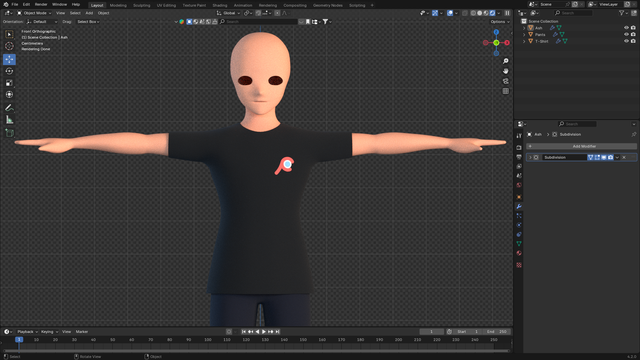Play the animation in timeline
The image size is (640, 360).
click(264, 332)
